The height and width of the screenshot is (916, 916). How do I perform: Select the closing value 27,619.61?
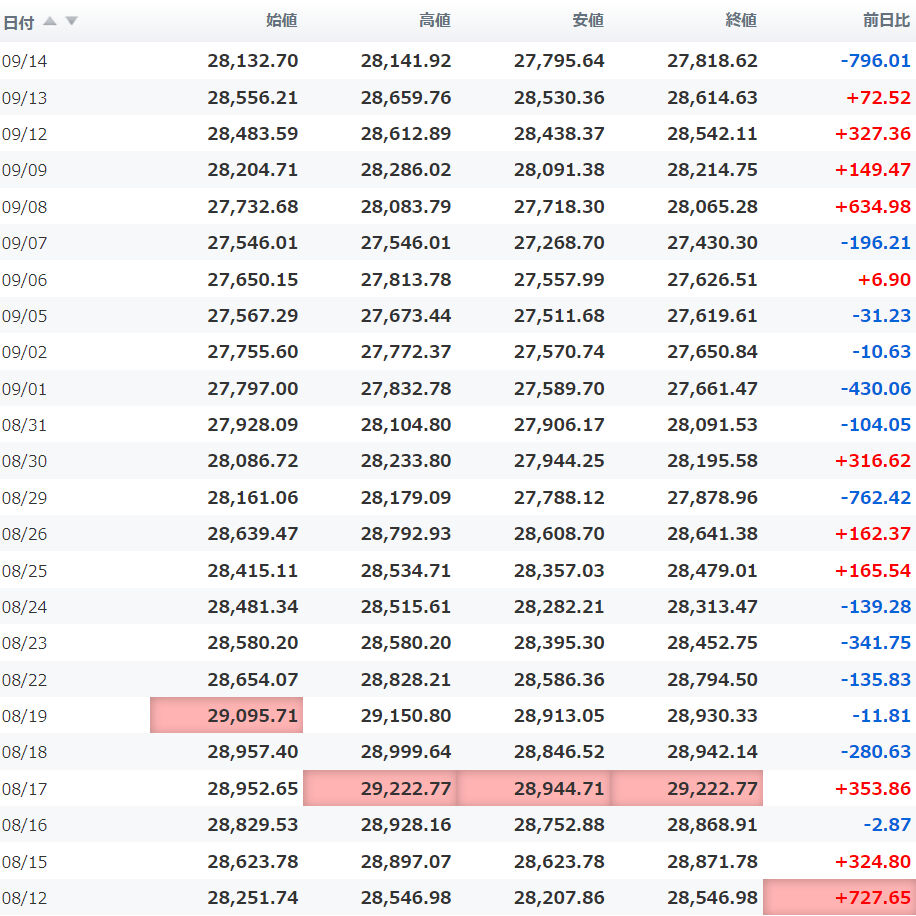712,316
